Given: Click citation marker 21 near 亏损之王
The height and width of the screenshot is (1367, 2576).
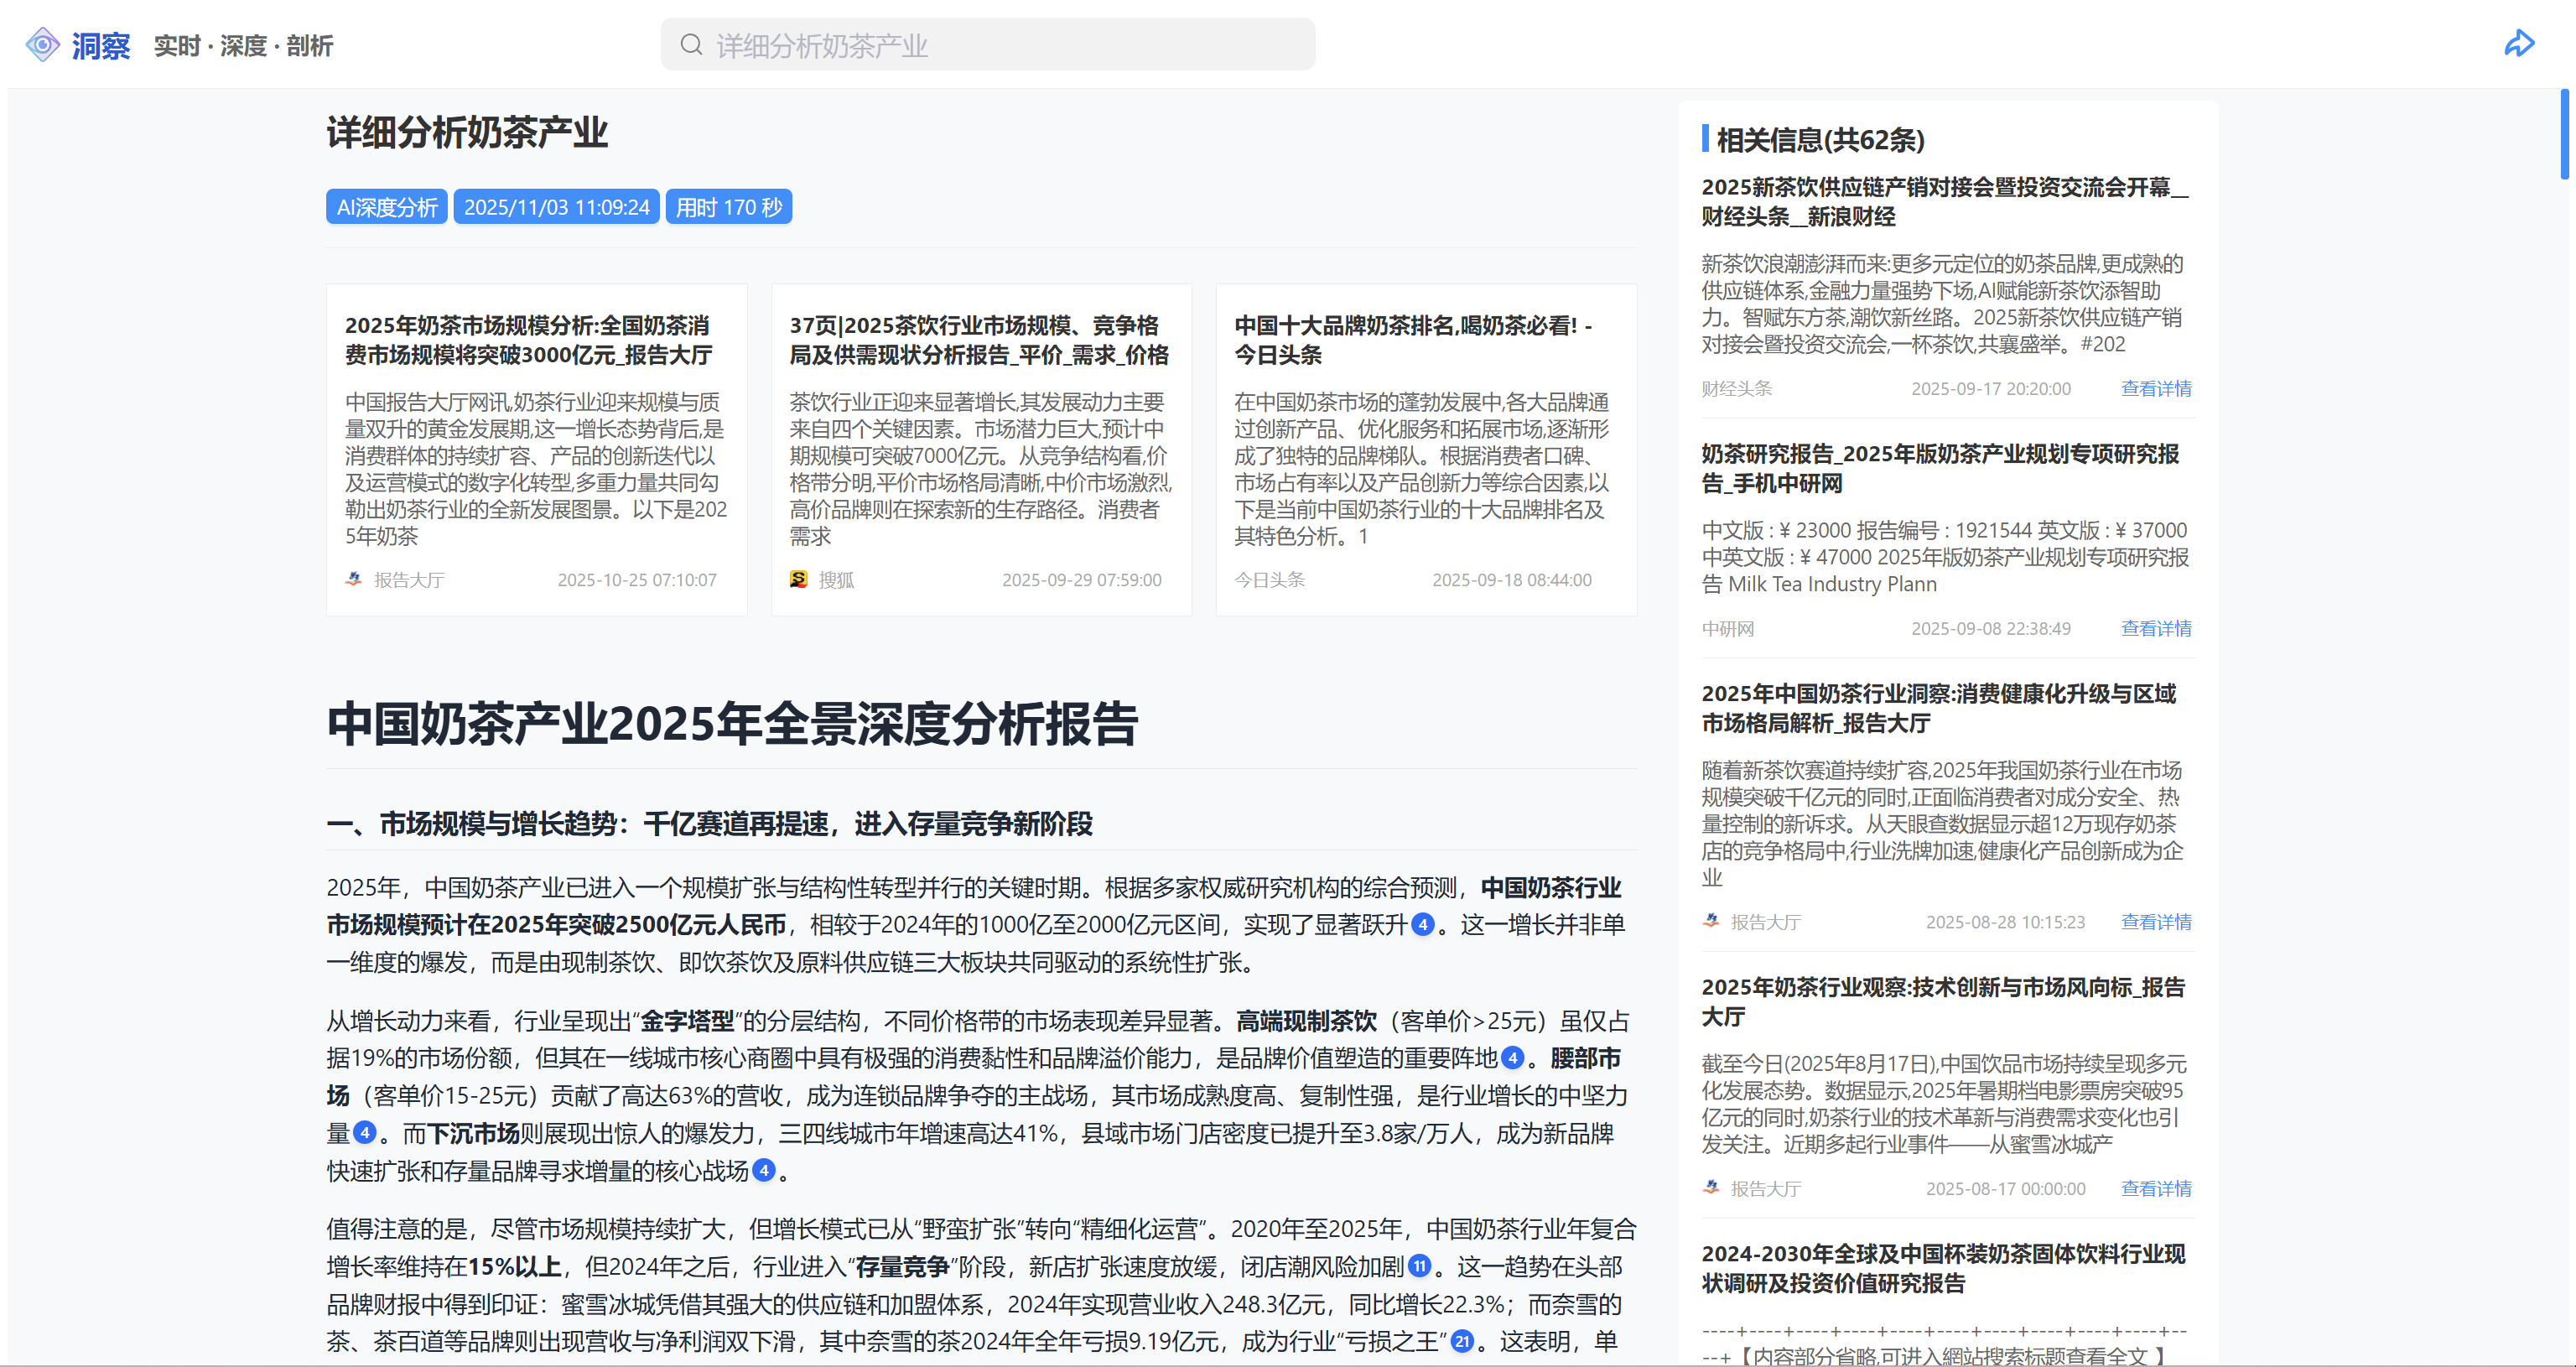Looking at the screenshot, I should (1462, 1342).
